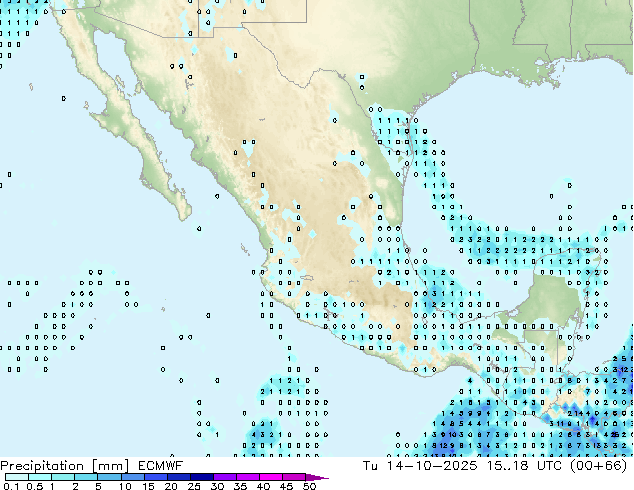Click the time range "15..18"
634x490 pixels.
click(507, 466)
